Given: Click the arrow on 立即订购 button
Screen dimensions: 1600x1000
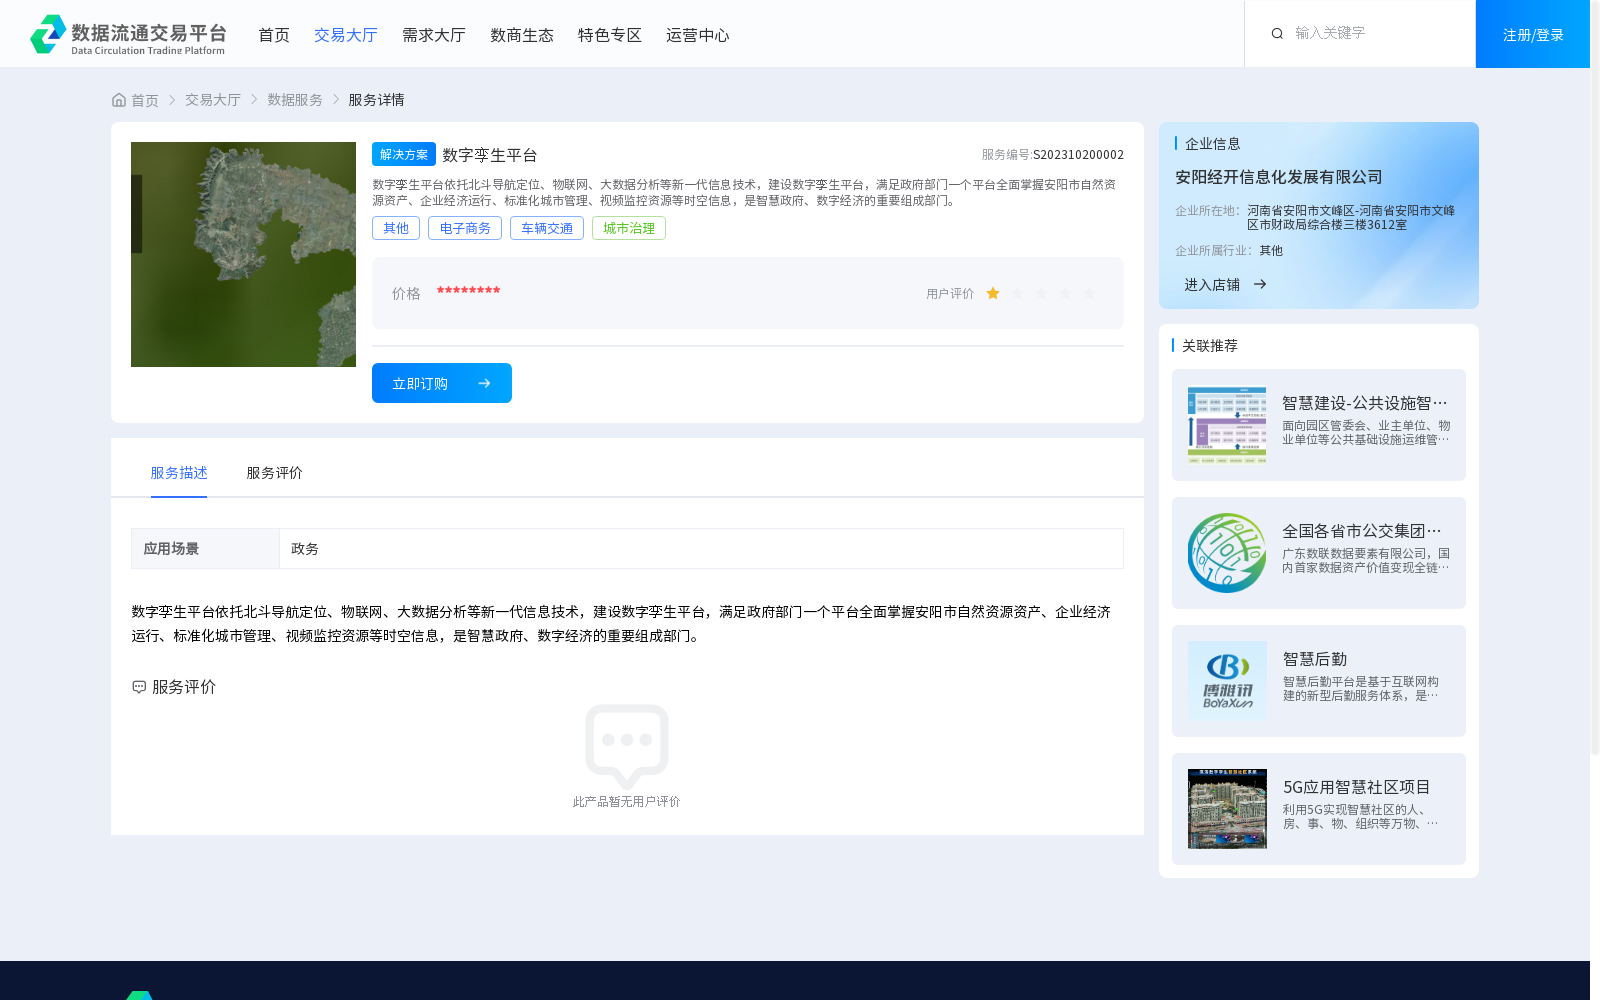Looking at the screenshot, I should 484,384.
